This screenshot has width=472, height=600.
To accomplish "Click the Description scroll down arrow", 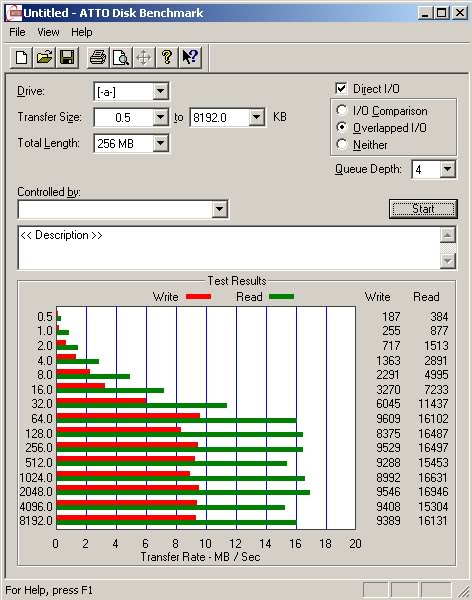I will (448, 261).
